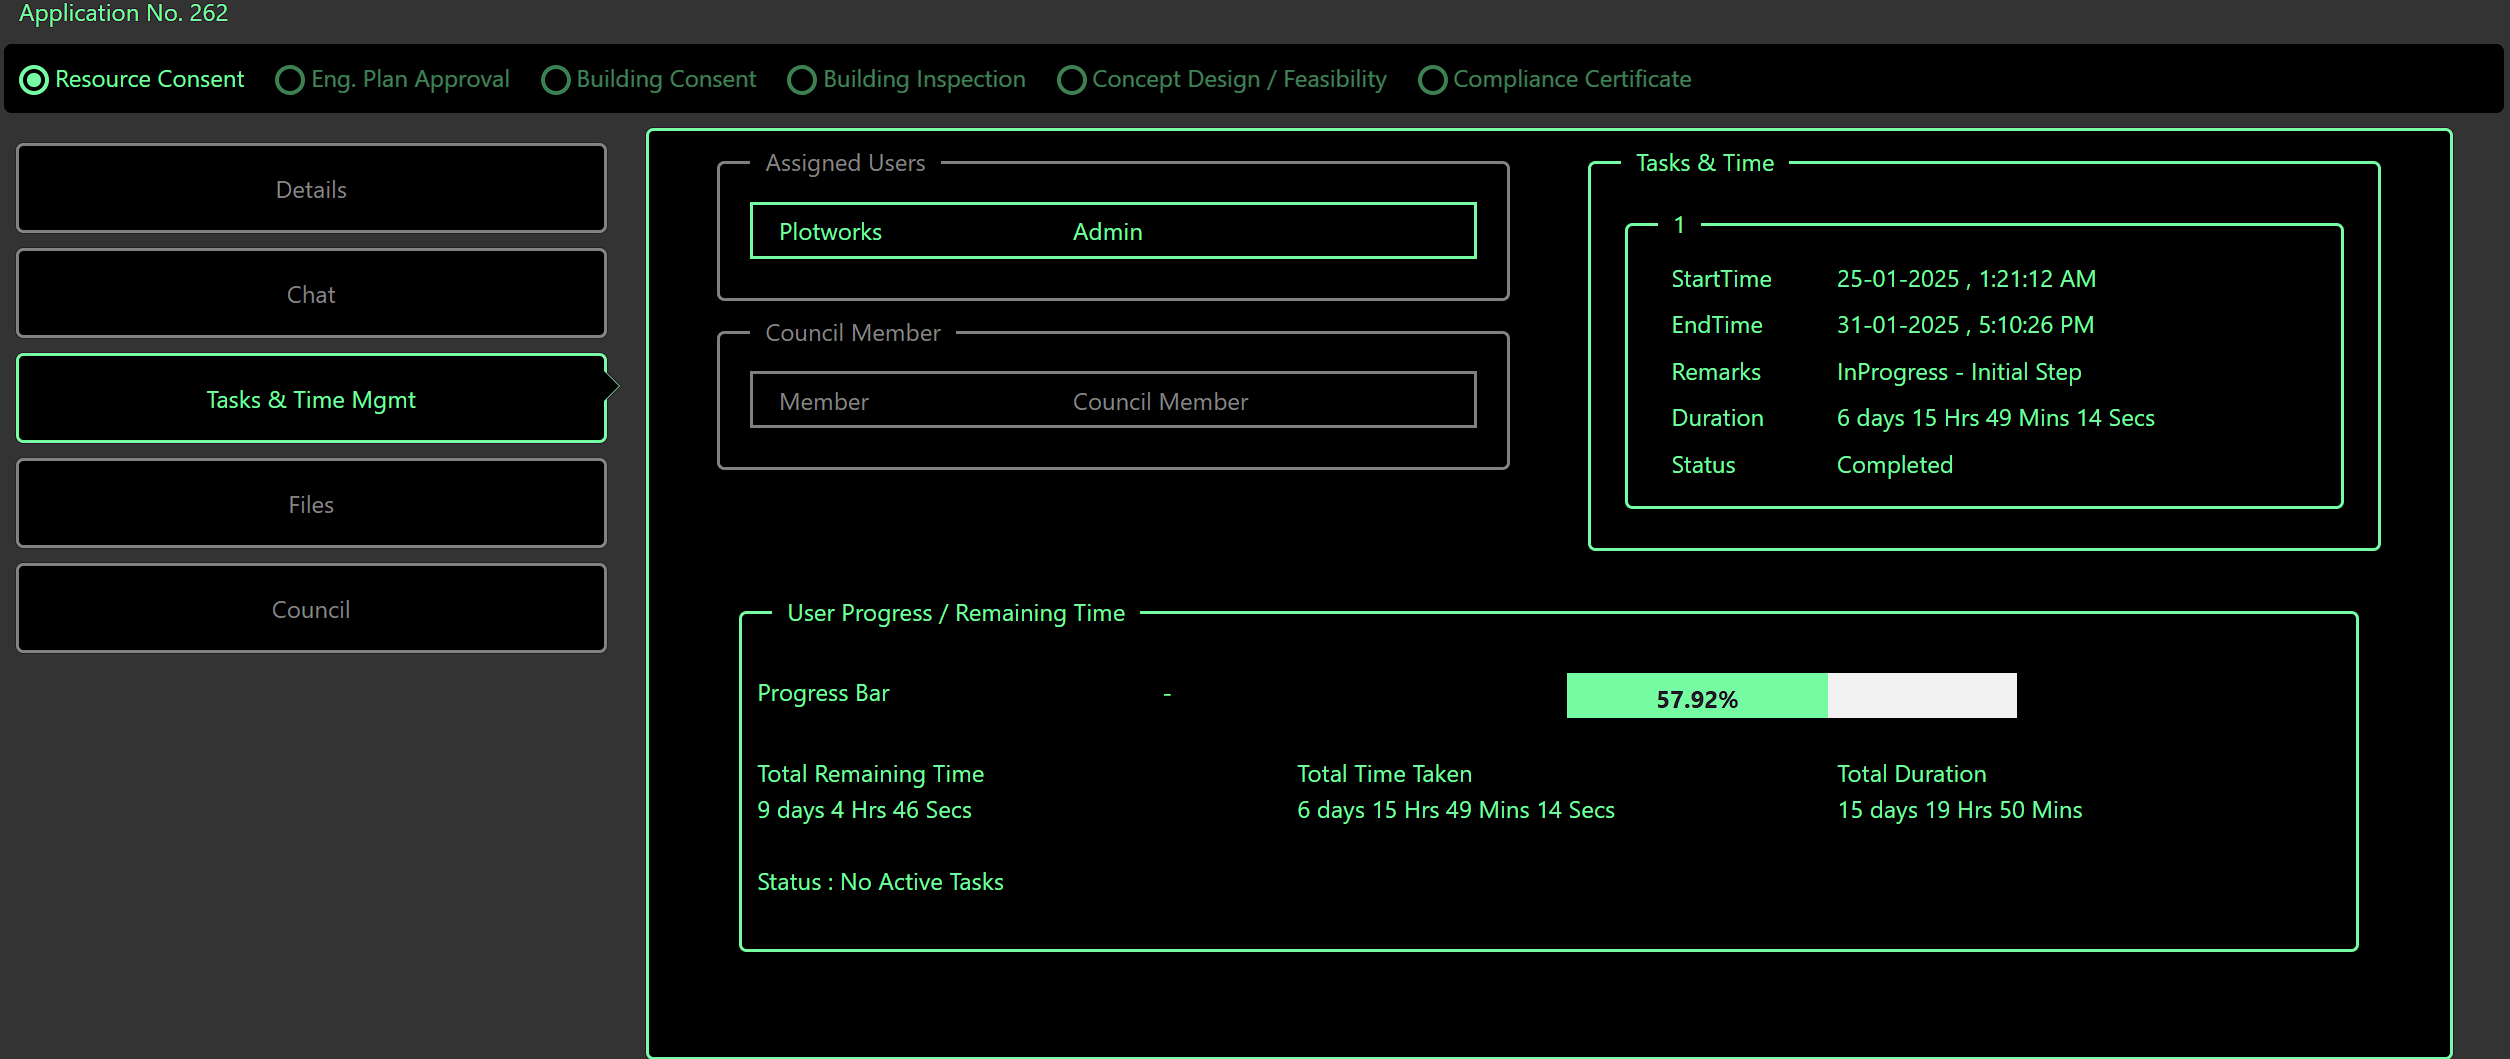Click the Member input field
The height and width of the screenshot is (1059, 2510).
pos(1112,400)
